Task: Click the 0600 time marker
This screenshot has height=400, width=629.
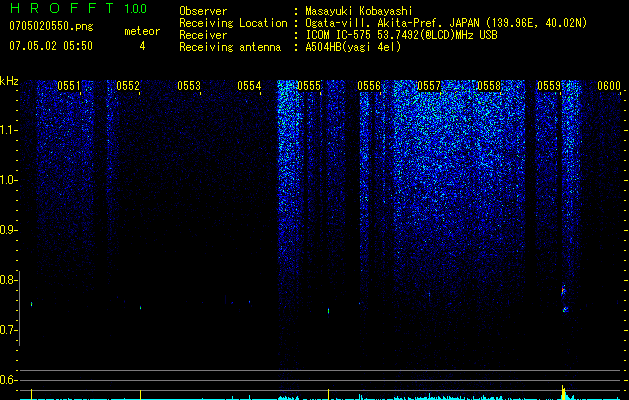Action: (x=609, y=86)
